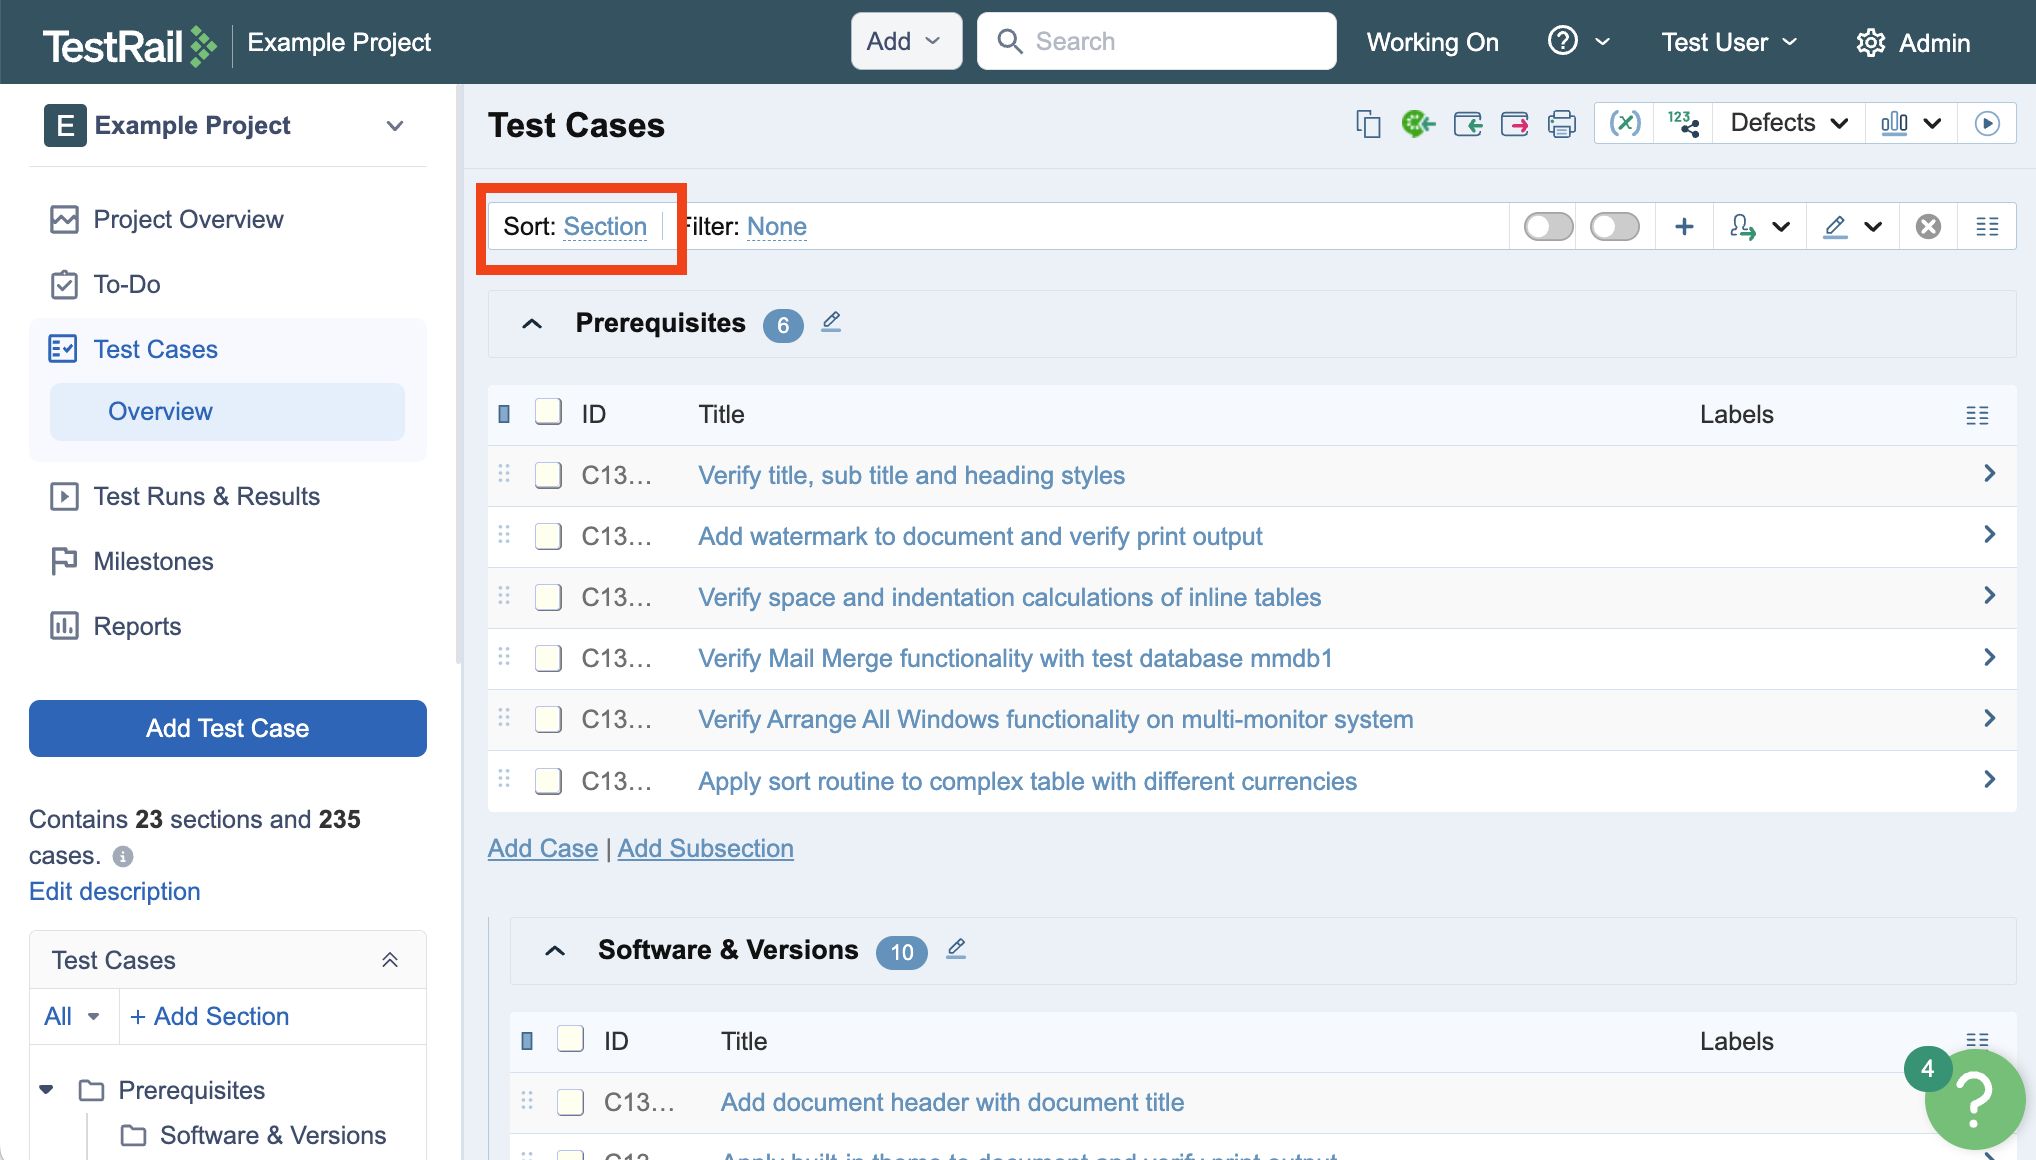Tick checkbox for Verify Mail Merge functionality case
Viewport: 2036px width, 1160px height.
click(548, 658)
